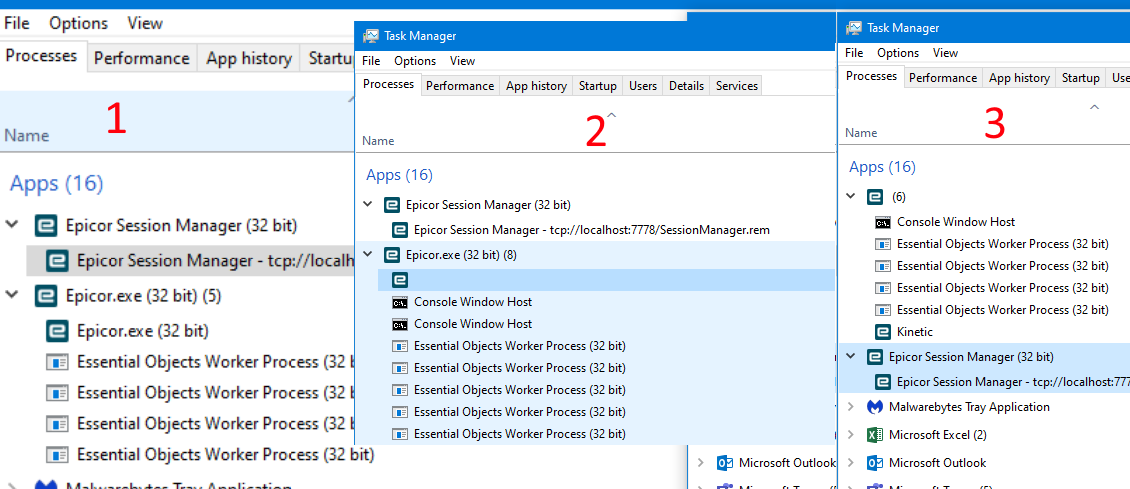Open View menu in middle Task Manager window
Image resolution: width=1130 pixels, height=489 pixels.
click(463, 60)
